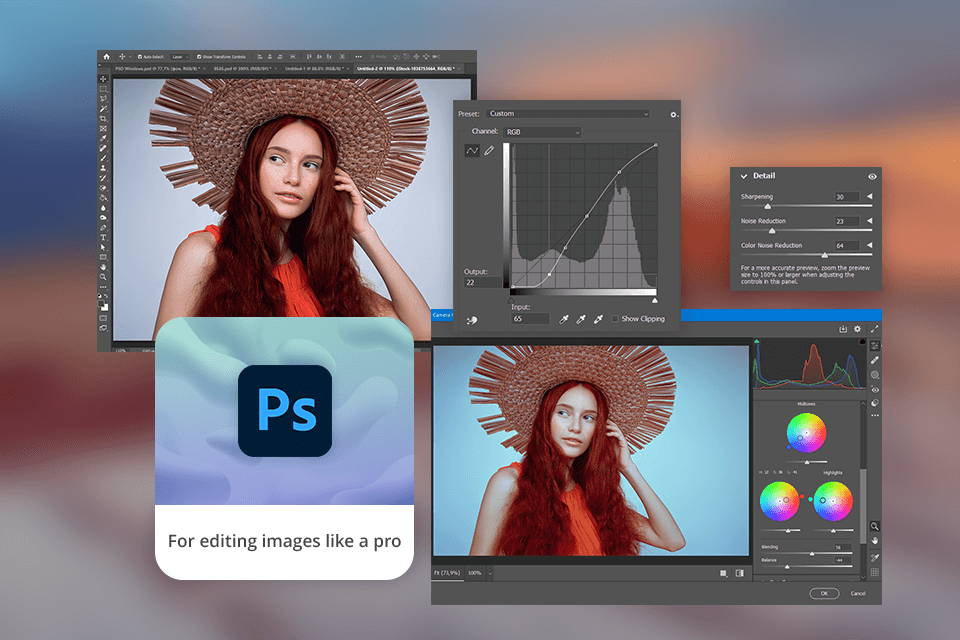Image resolution: width=960 pixels, height=640 pixels.
Task: Click the Midtones color wheel
Action: coord(806,433)
